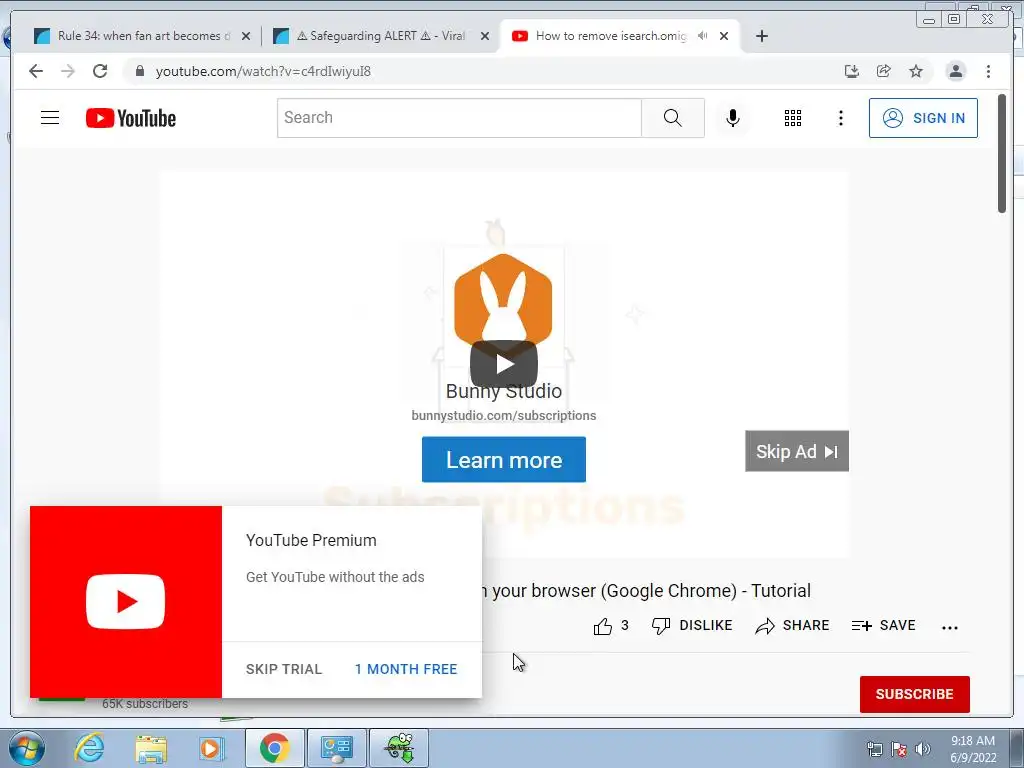Mute the tab via audio speaker icon
Image resolution: width=1024 pixels, height=768 pixels.
[x=703, y=36]
